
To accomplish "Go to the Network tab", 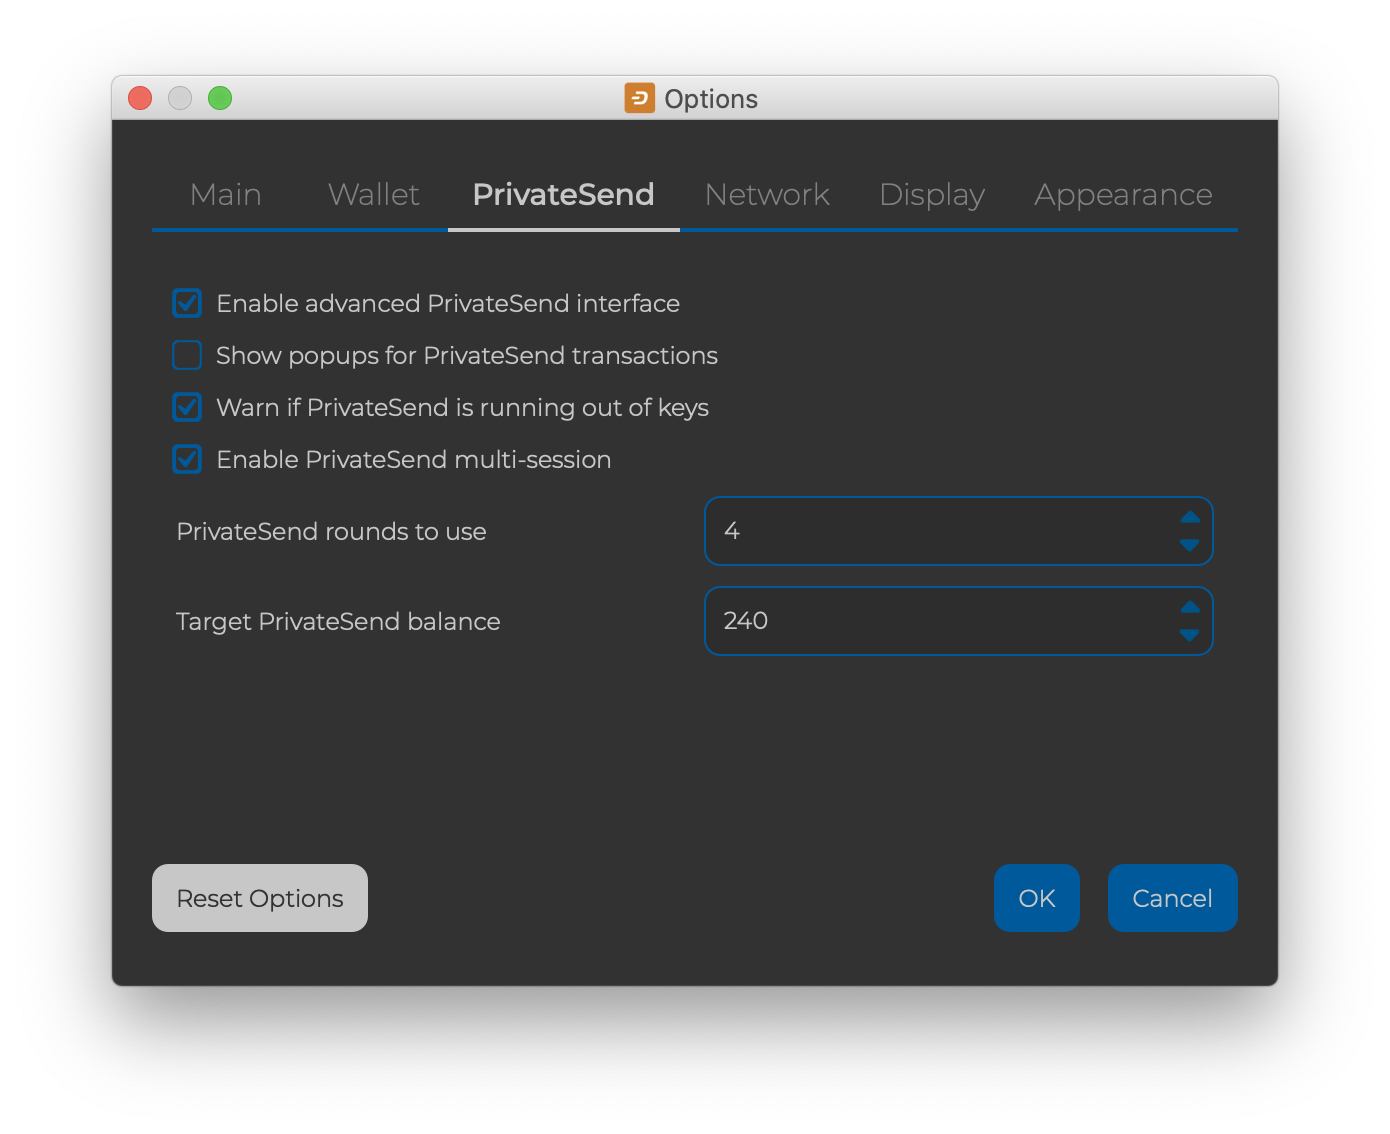I will coord(767,195).
